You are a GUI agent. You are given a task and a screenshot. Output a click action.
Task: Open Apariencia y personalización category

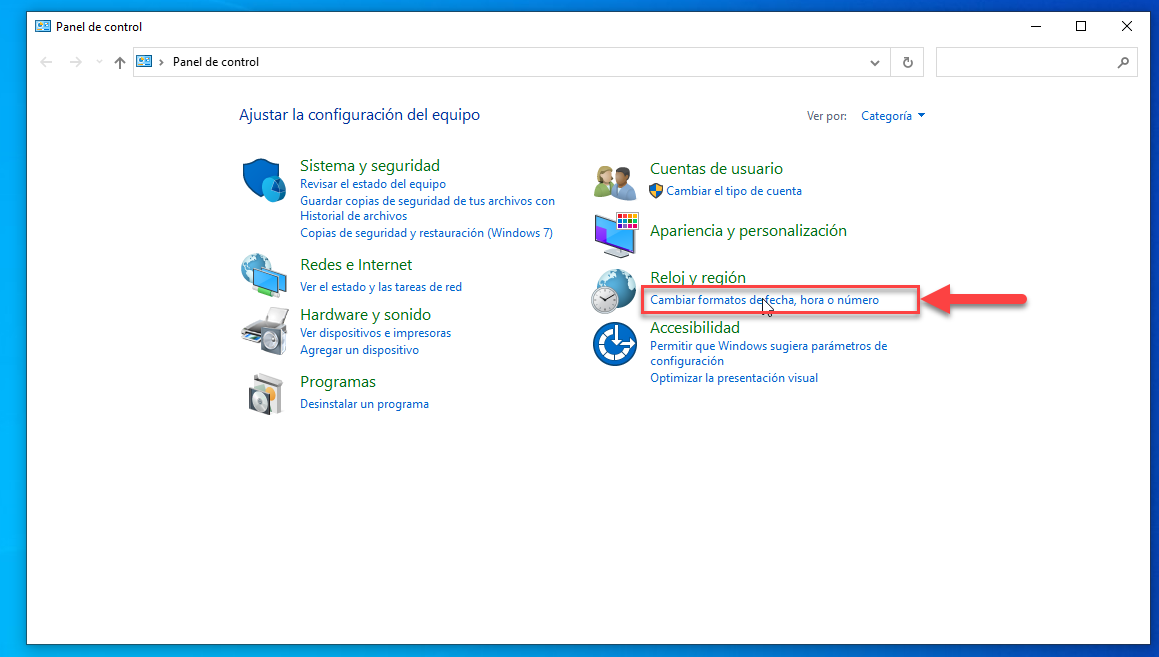click(x=748, y=231)
